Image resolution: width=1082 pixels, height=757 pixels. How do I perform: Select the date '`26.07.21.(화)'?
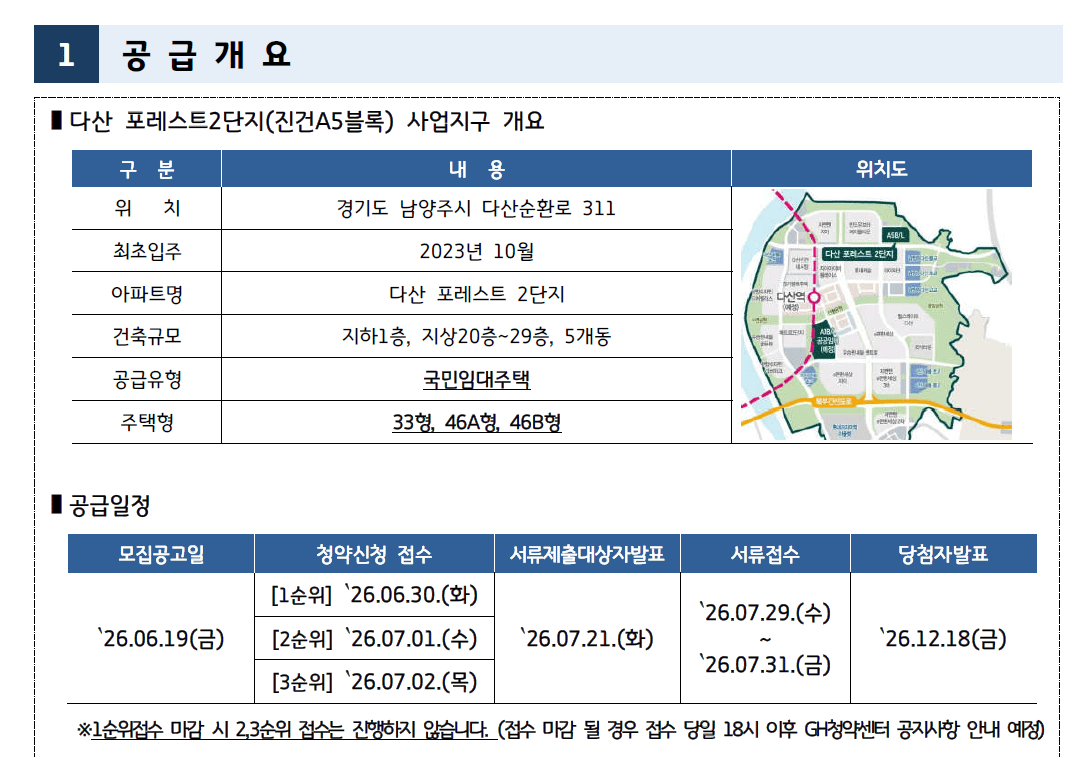(x=587, y=638)
